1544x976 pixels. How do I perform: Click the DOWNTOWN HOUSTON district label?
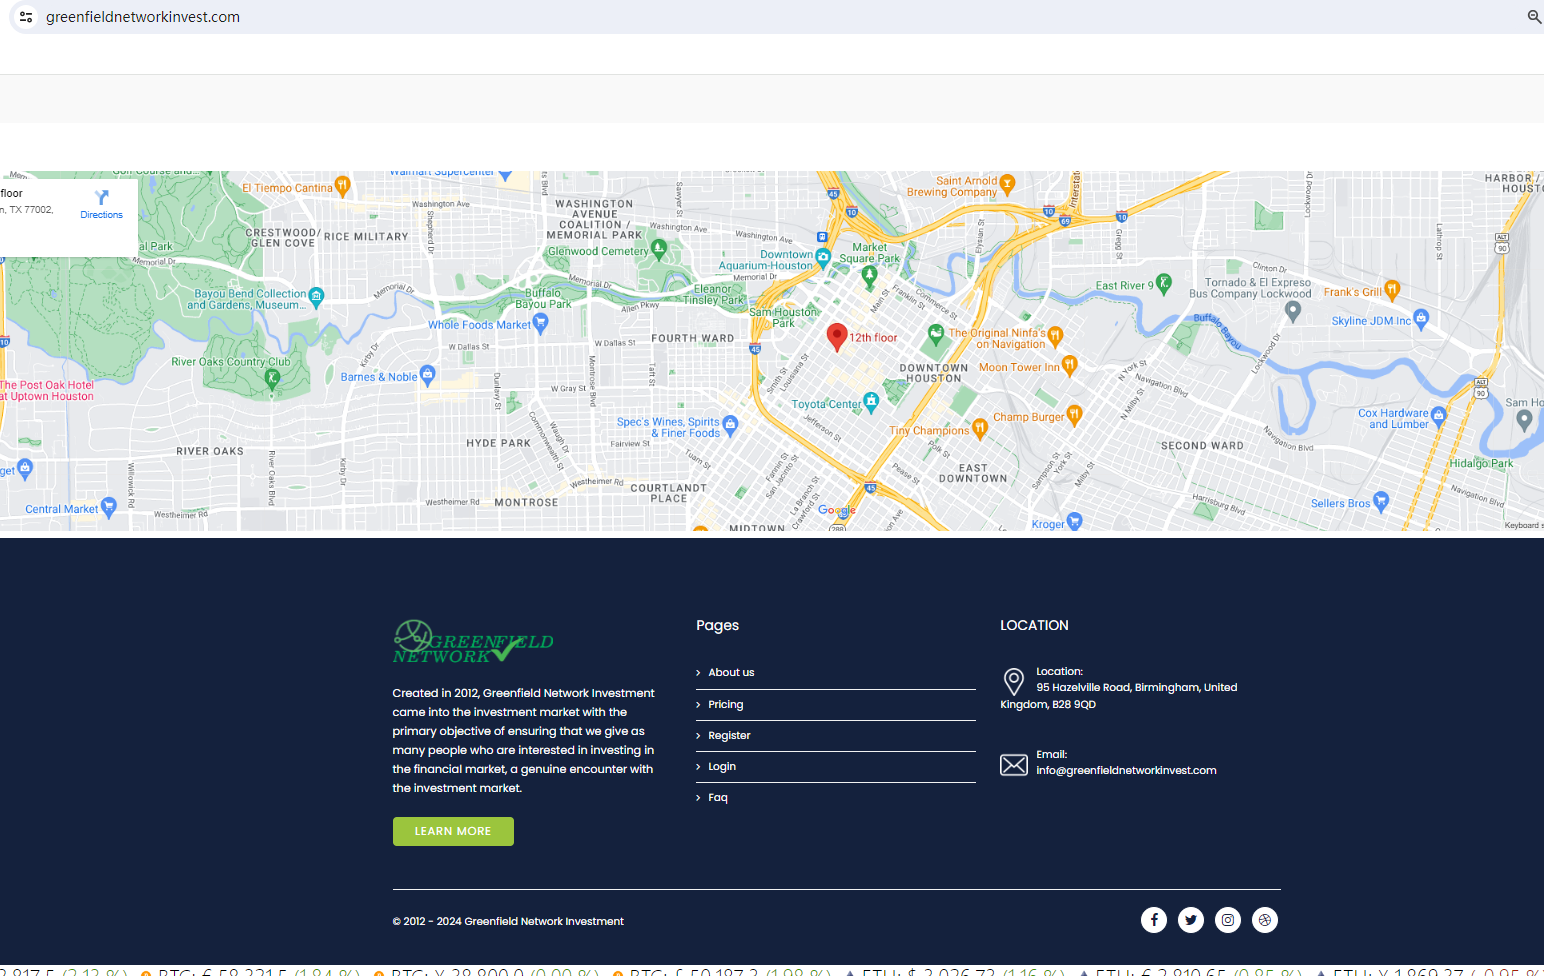pyautogui.click(x=934, y=373)
